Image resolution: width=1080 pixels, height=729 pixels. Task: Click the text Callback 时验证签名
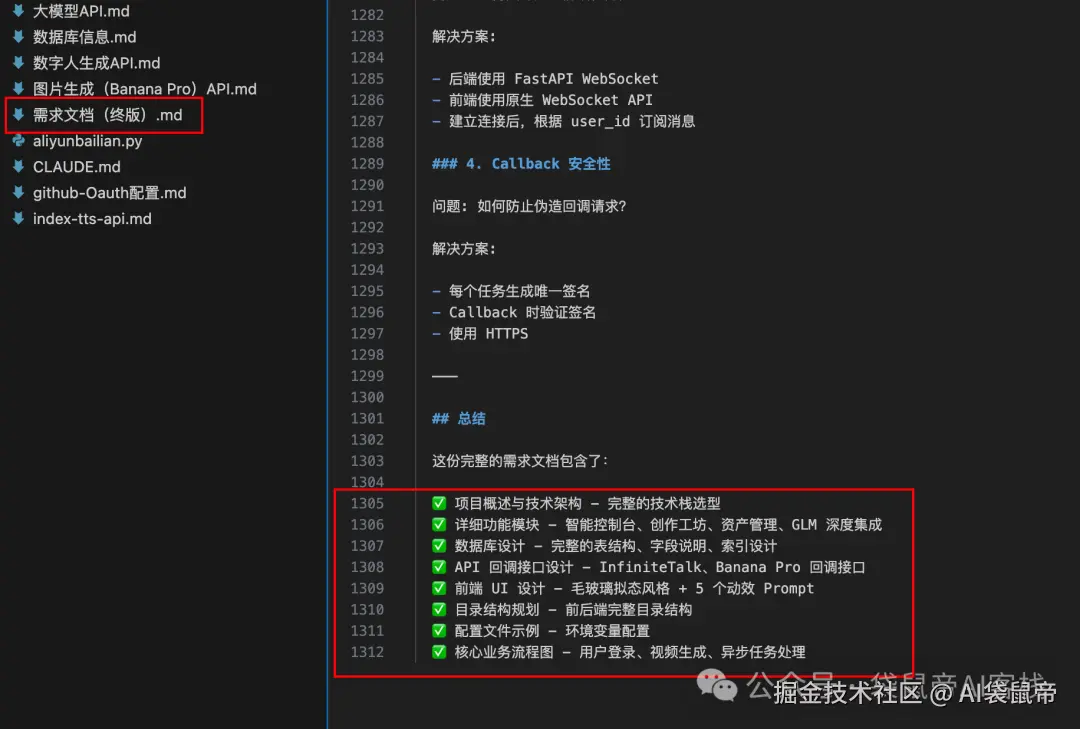[523, 313]
